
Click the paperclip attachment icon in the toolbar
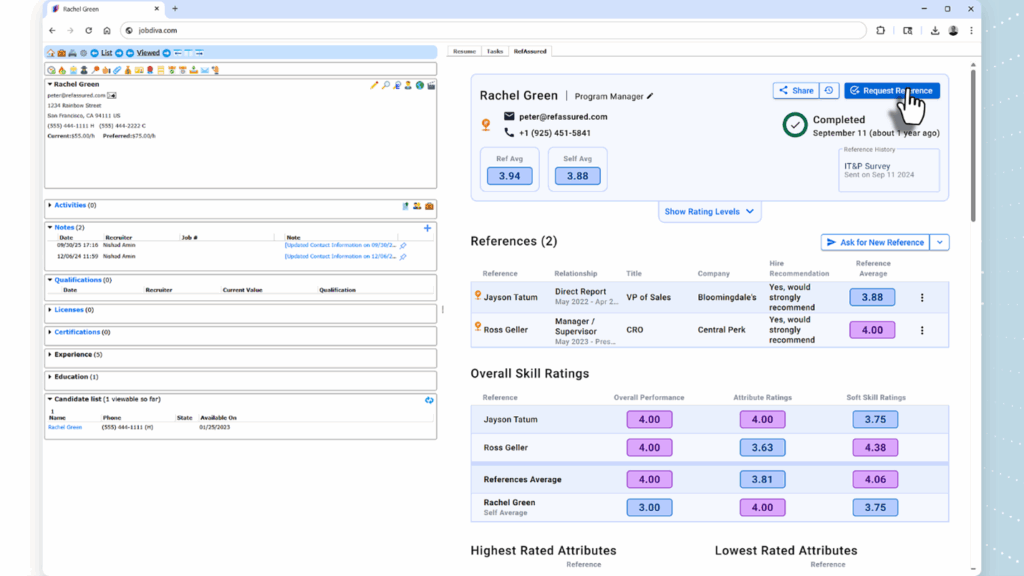pos(117,71)
